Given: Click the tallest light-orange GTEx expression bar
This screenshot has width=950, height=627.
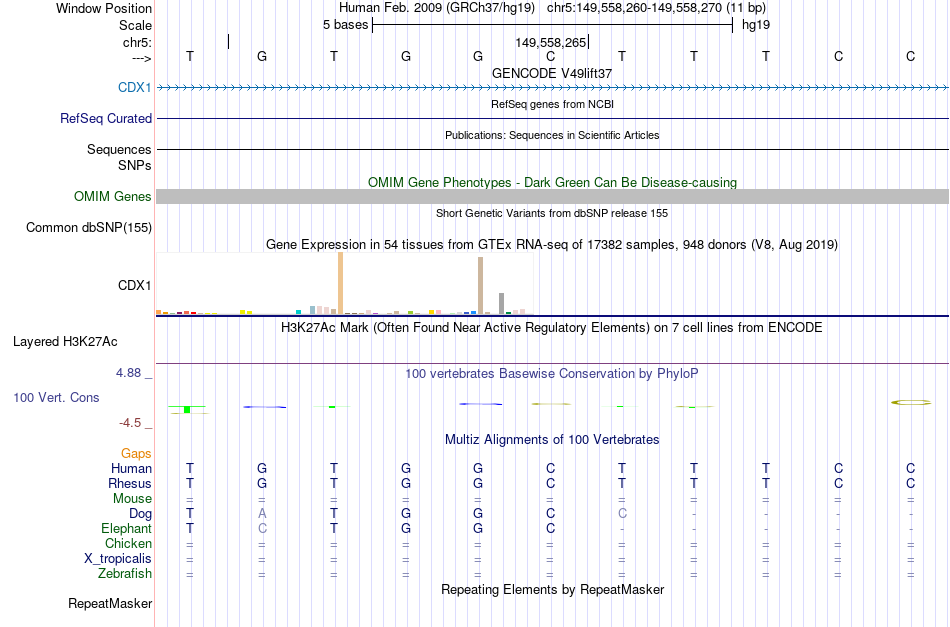Looking at the screenshot, I should tap(340, 283).
